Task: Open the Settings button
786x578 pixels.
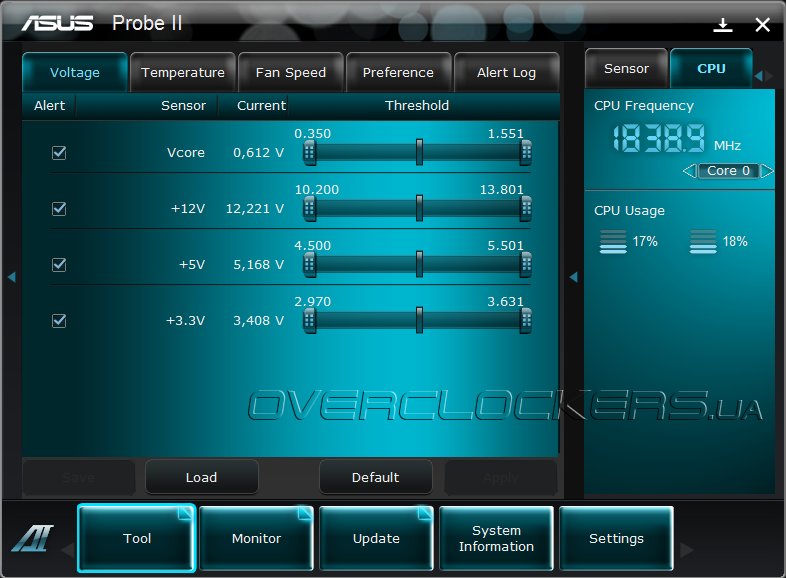Action: click(x=616, y=538)
